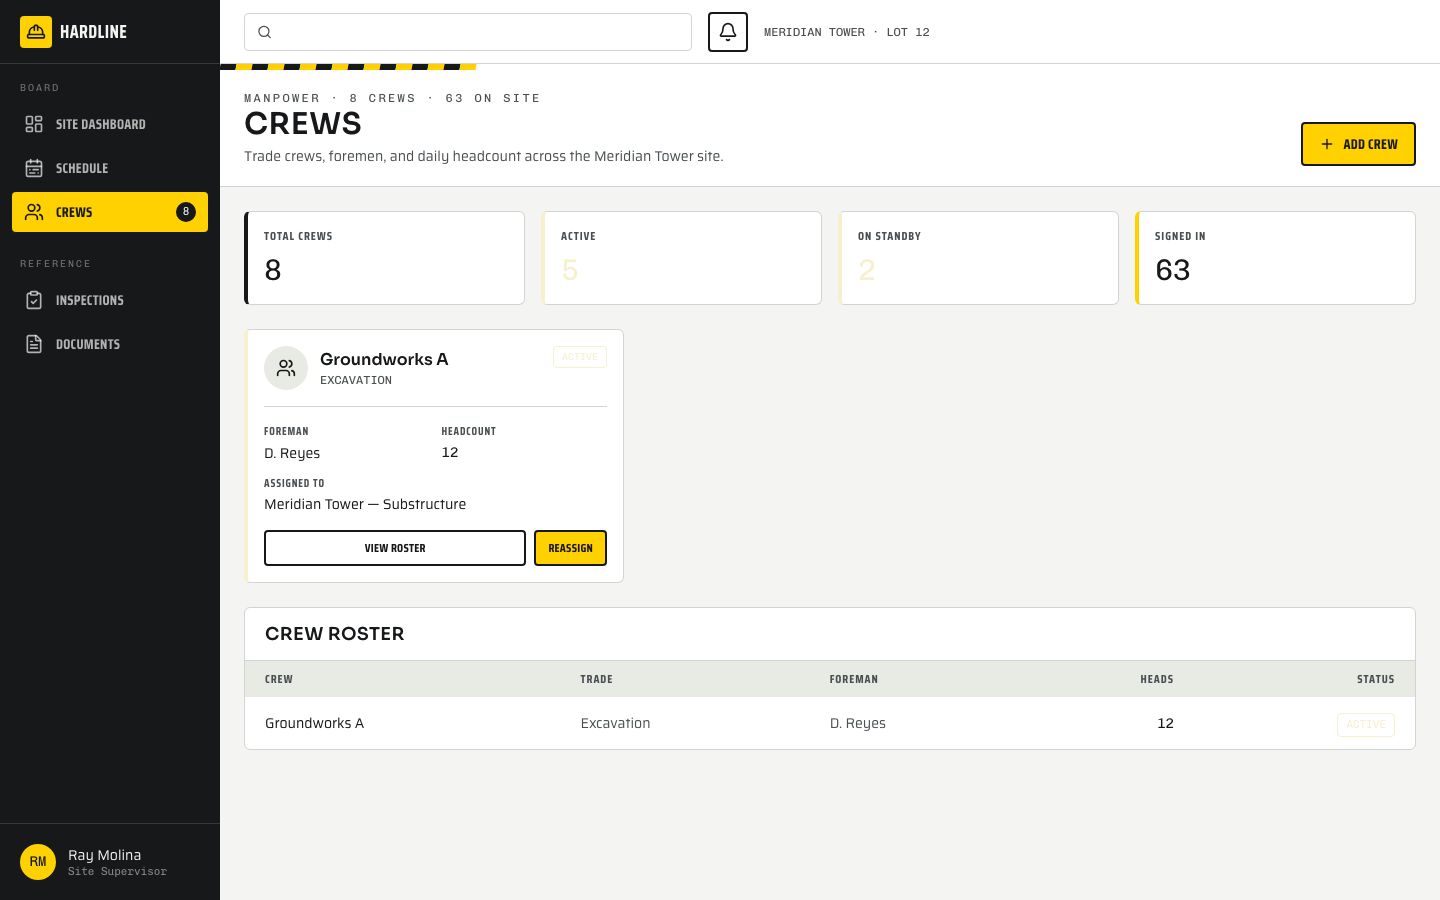Click the search magnifier icon

[265, 32]
